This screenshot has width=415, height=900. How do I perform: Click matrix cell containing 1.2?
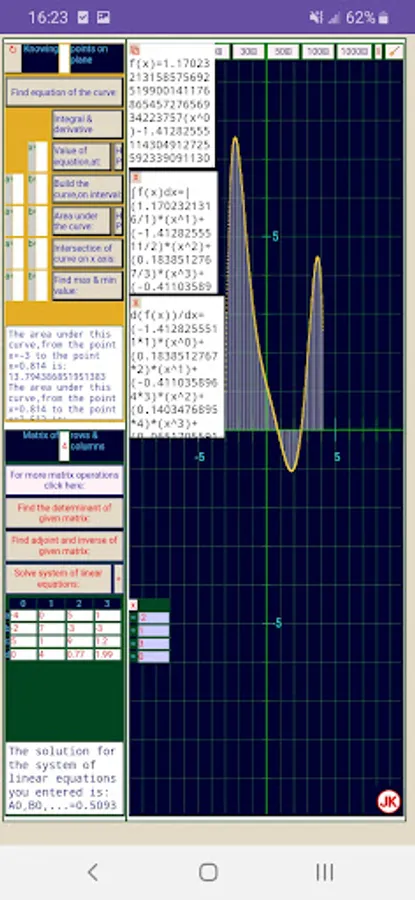coord(107,642)
